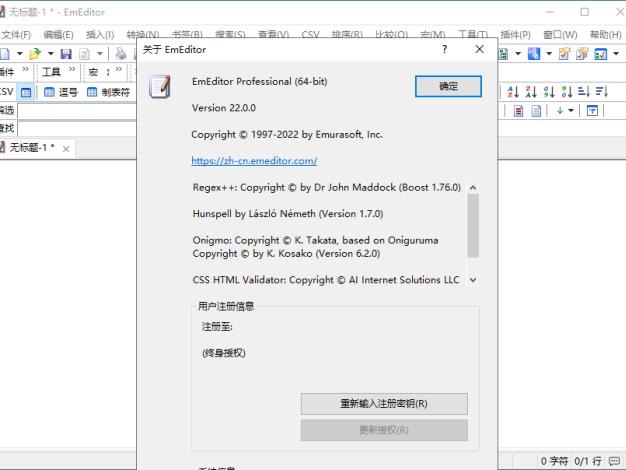
Task: Click the green tree-structure document icon
Action: [x=503, y=54]
